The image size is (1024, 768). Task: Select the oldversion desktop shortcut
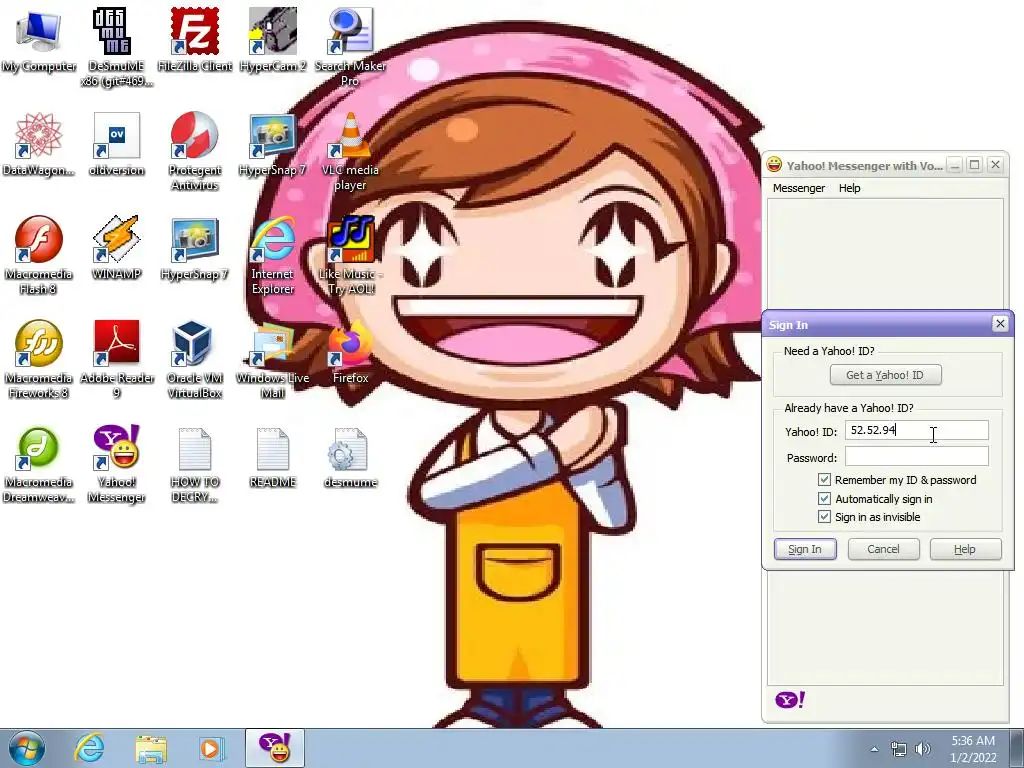click(116, 145)
